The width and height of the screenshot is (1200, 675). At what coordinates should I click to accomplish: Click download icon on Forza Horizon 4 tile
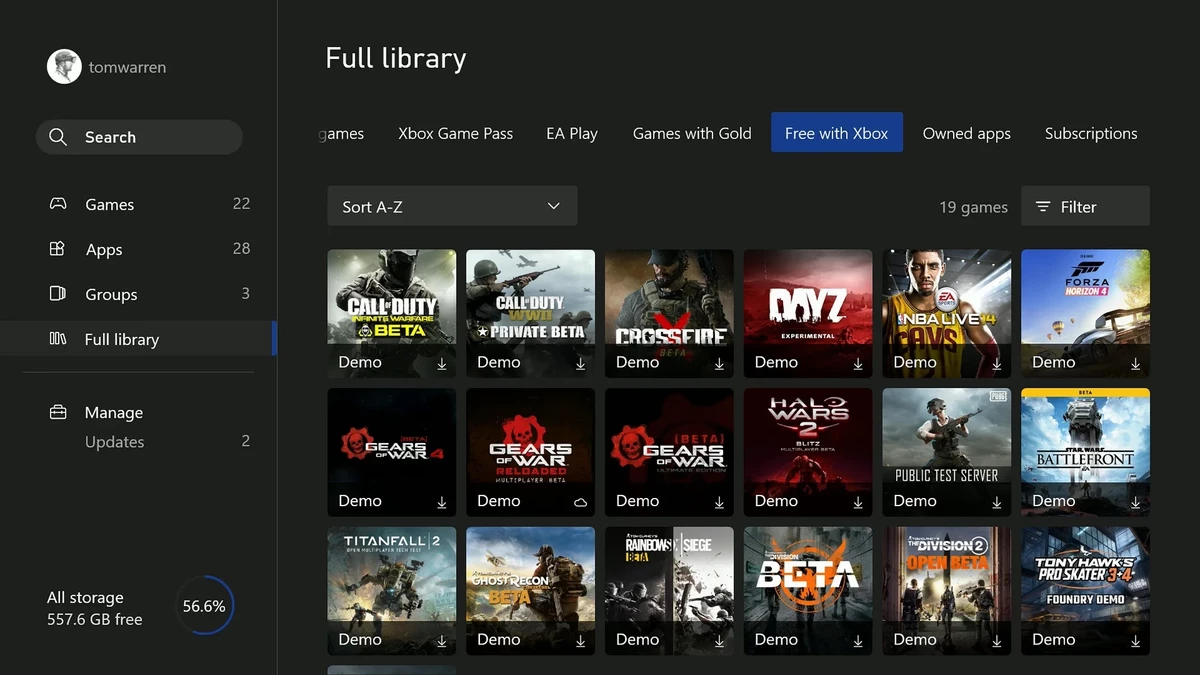[x=1135, y=364]
